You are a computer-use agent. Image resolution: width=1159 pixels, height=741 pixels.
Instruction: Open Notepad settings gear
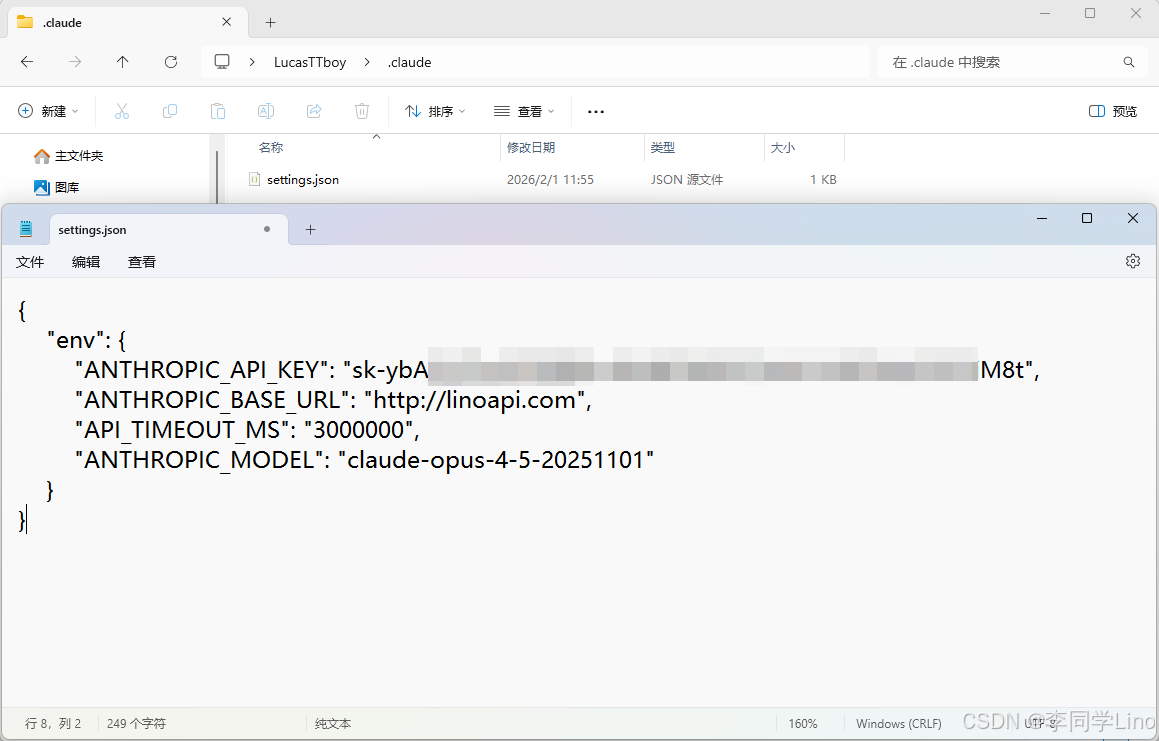1132,261
